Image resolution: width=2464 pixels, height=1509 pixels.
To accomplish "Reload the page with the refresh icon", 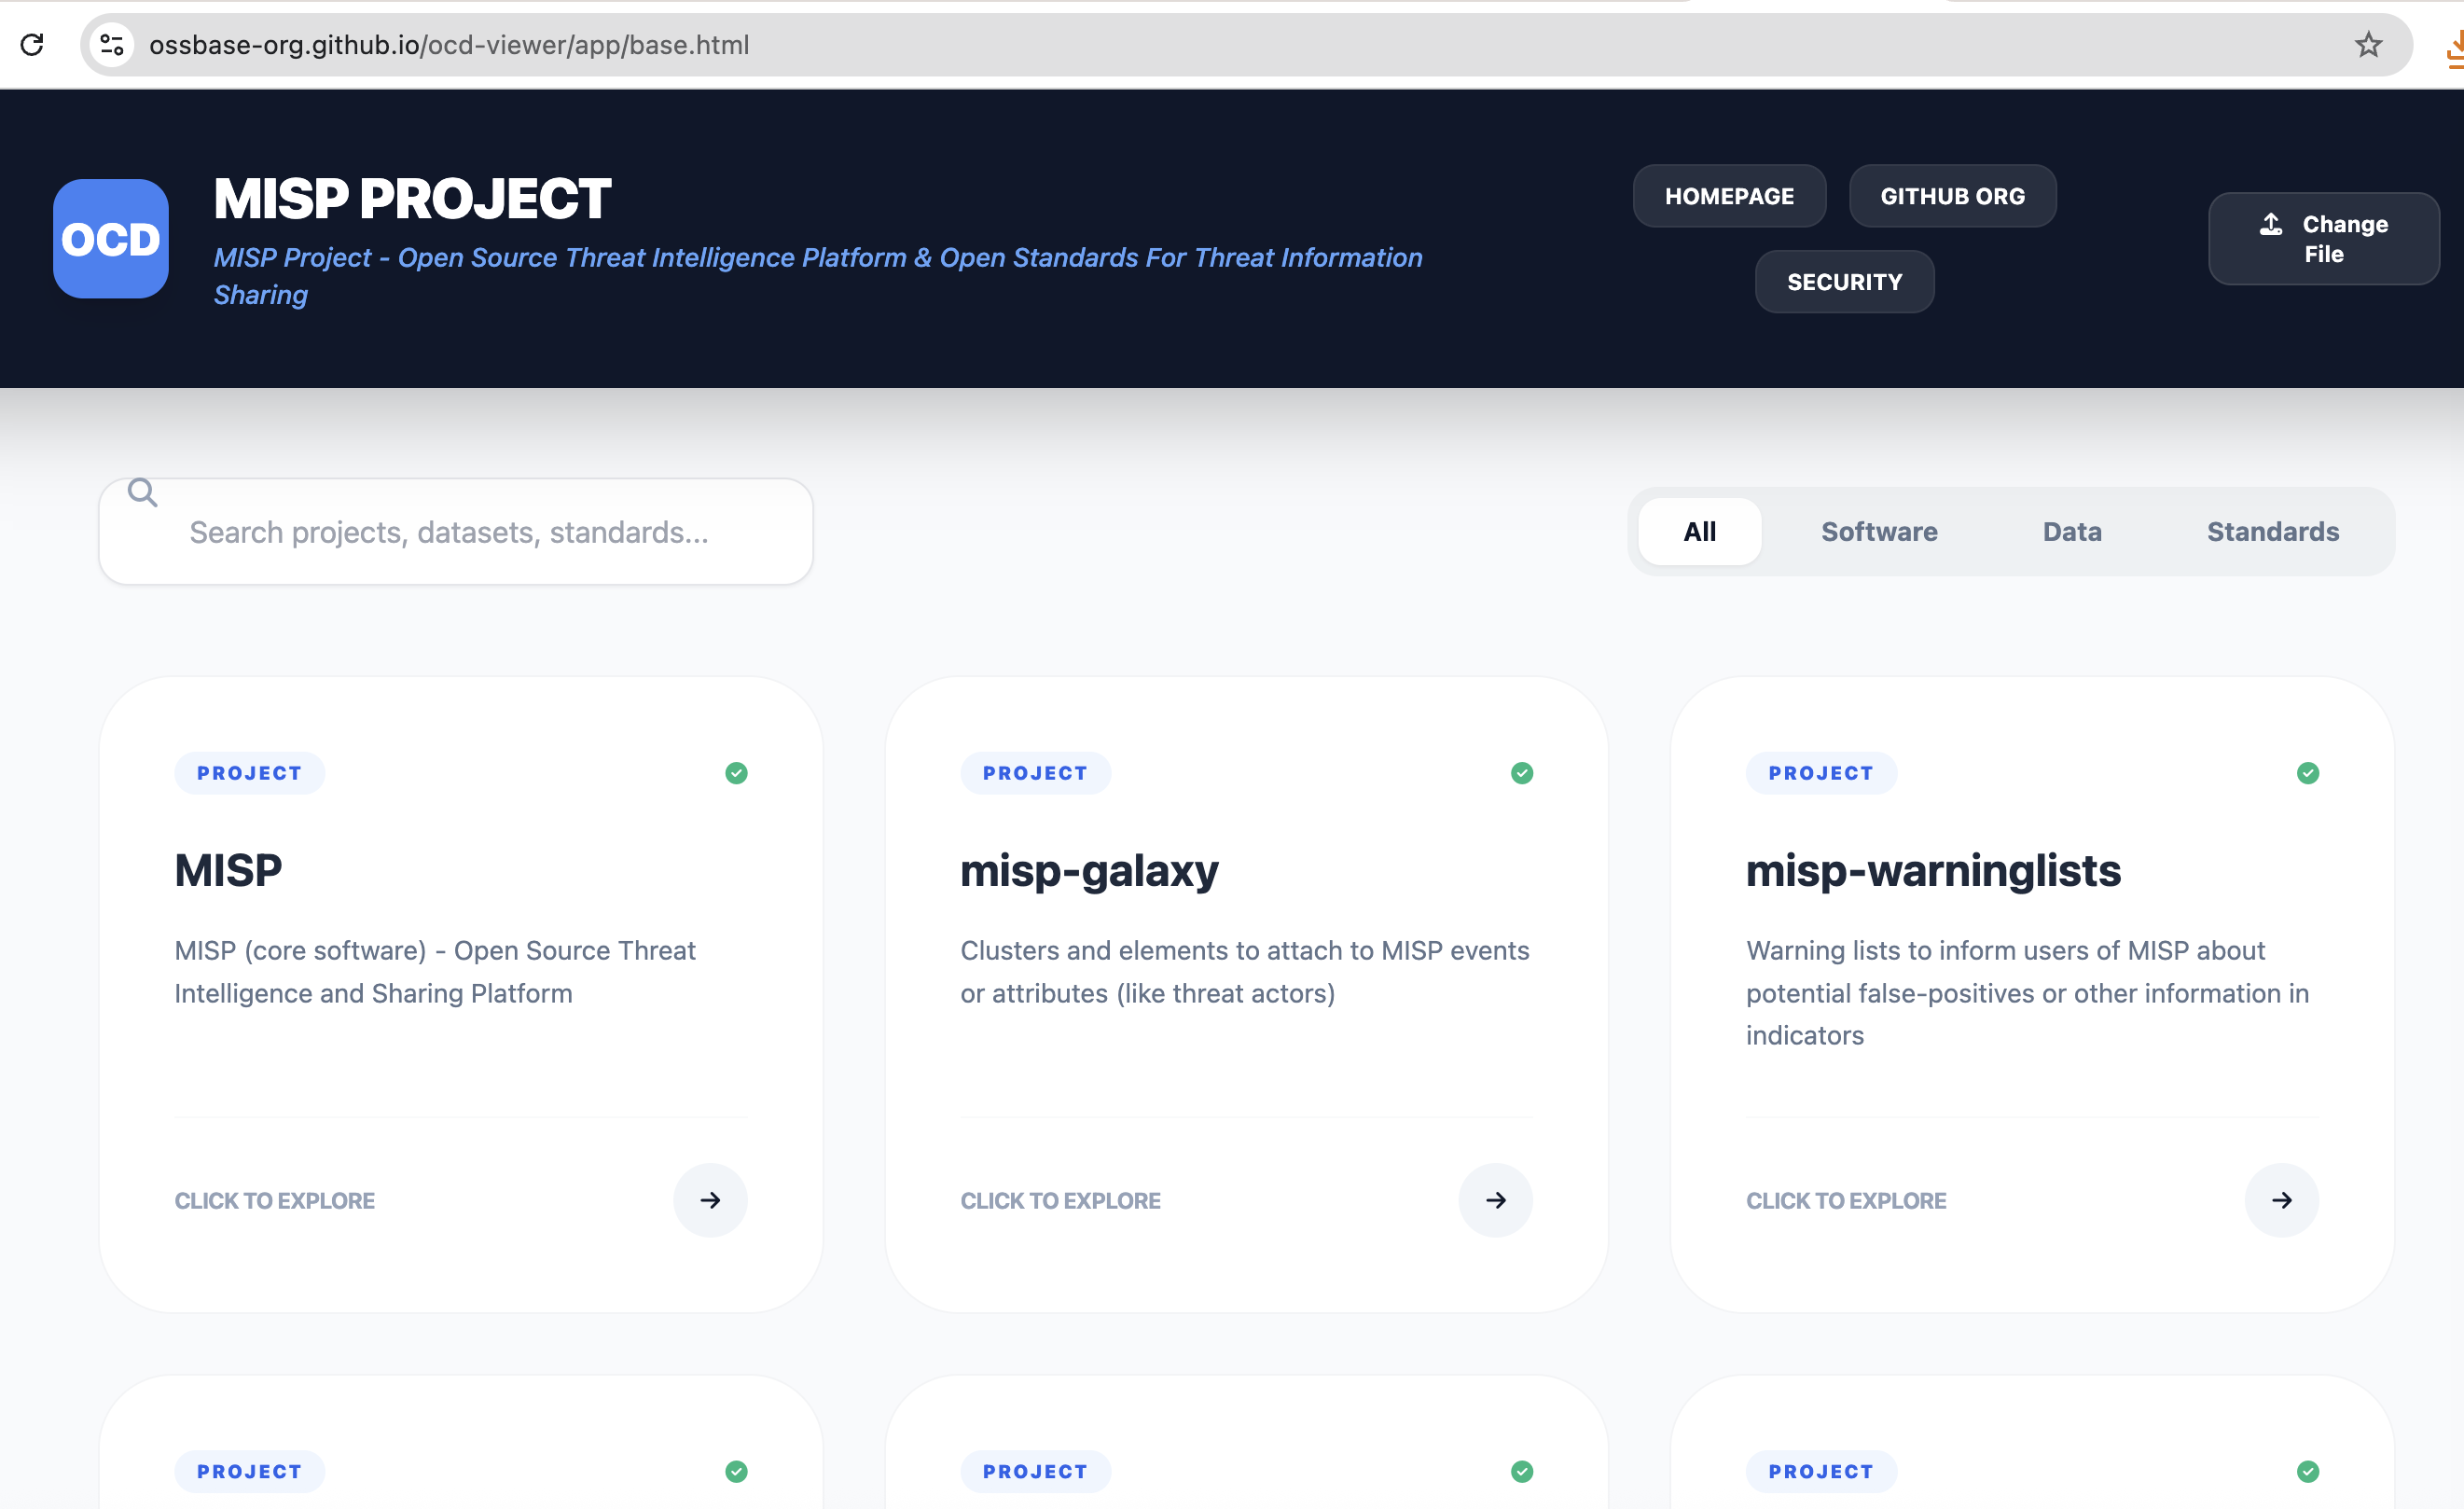I will pos(32,45).
